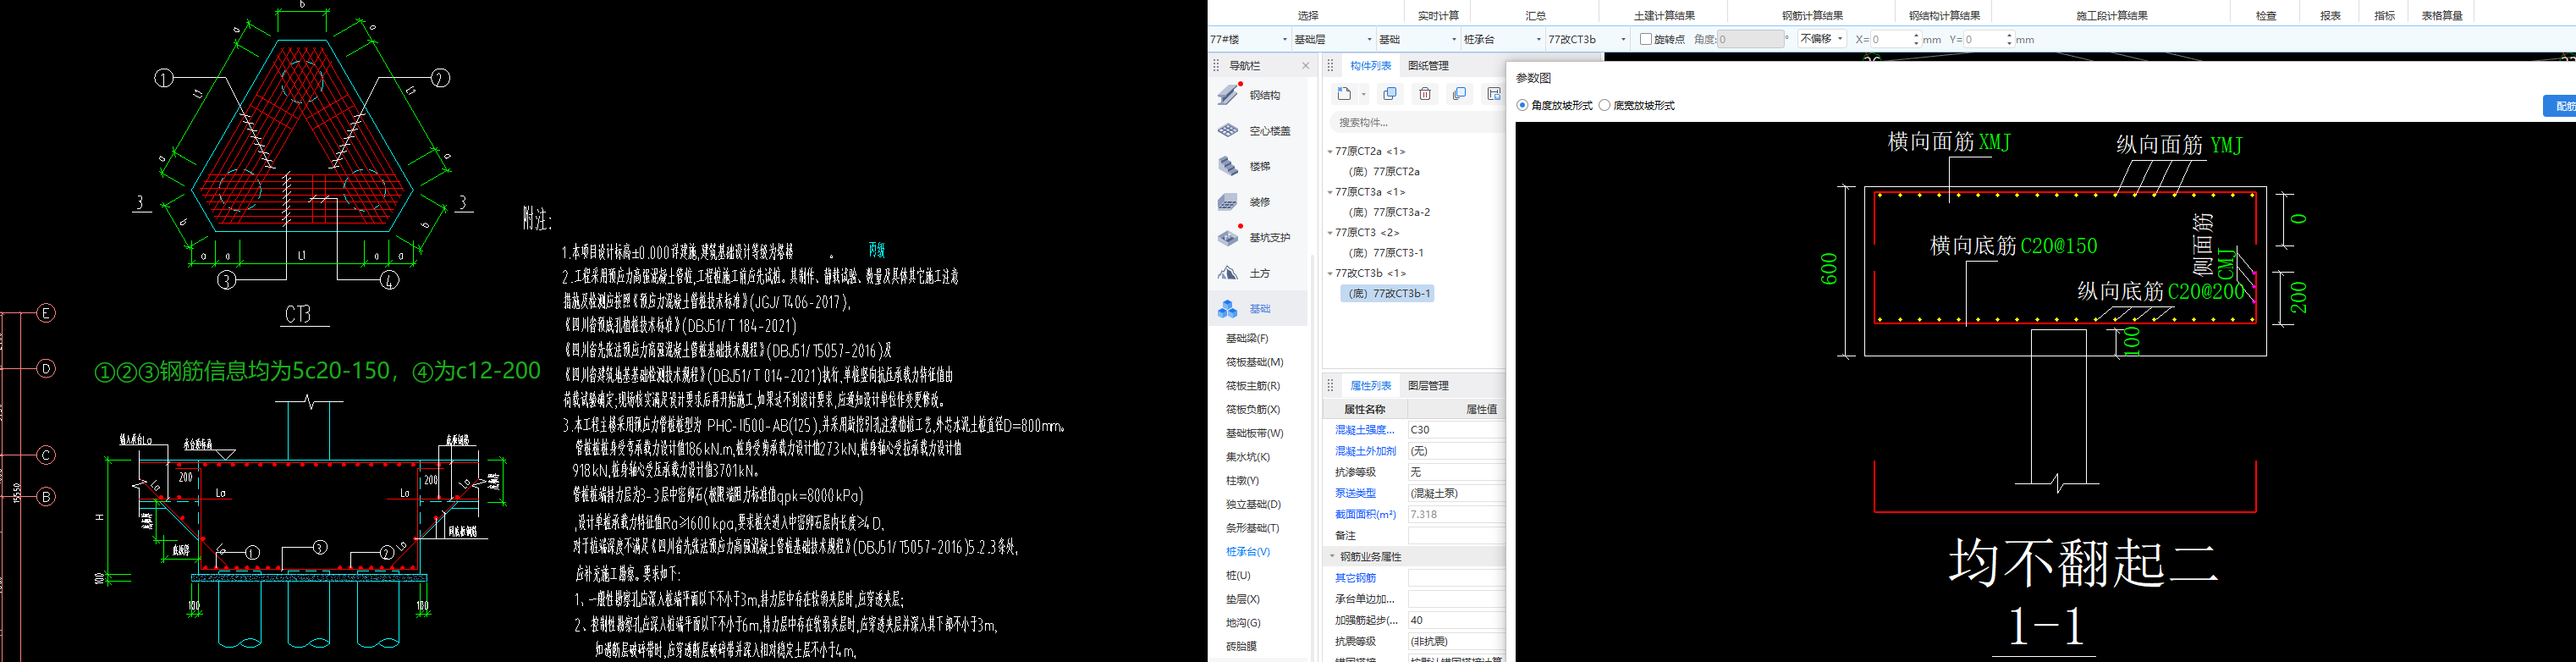Click the 导航栏 panel drag handle icon
The width and height of the screenshot is (2576, 662).
(x=1217, y=66)
